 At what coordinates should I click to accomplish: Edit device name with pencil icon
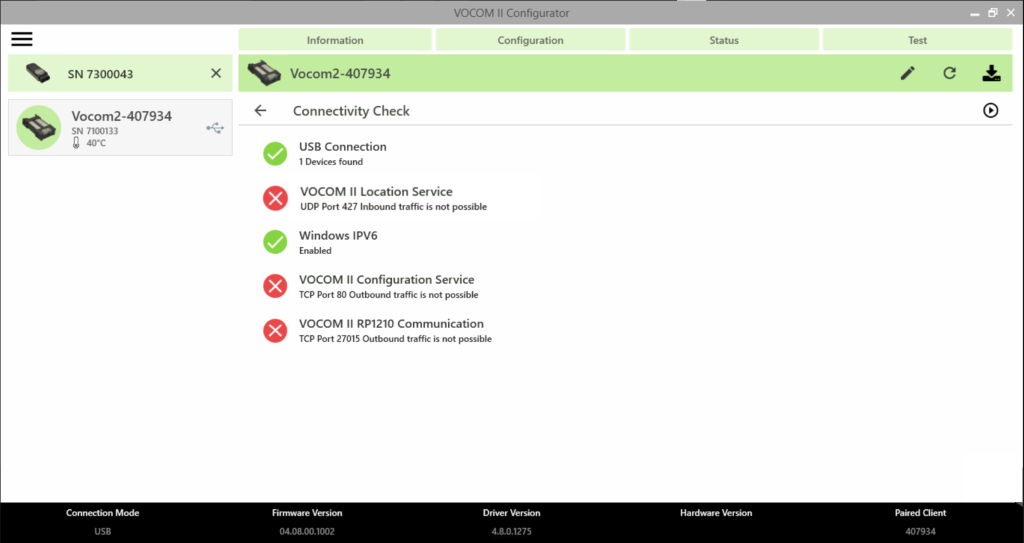tap(908, 73)
